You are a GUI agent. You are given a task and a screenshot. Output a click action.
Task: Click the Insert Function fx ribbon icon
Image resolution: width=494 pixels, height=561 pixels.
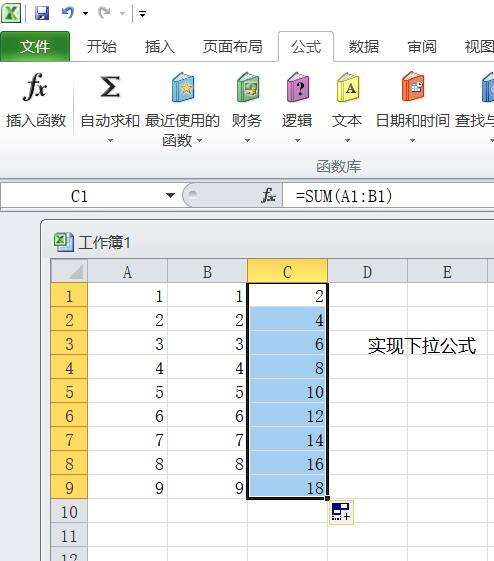[35, 87]
